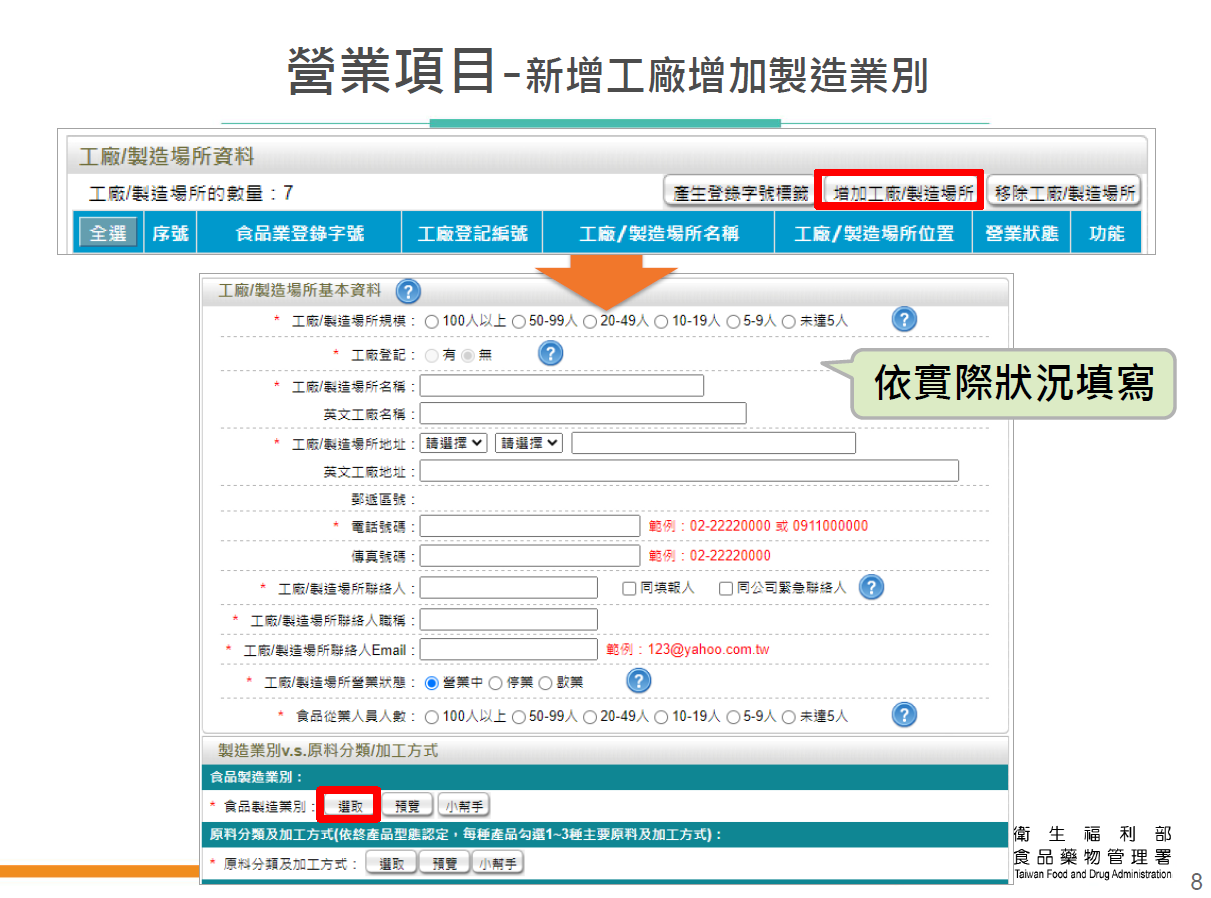
Task: Expand the second 請選擇 address dropdown
Action: click(529, 443)
